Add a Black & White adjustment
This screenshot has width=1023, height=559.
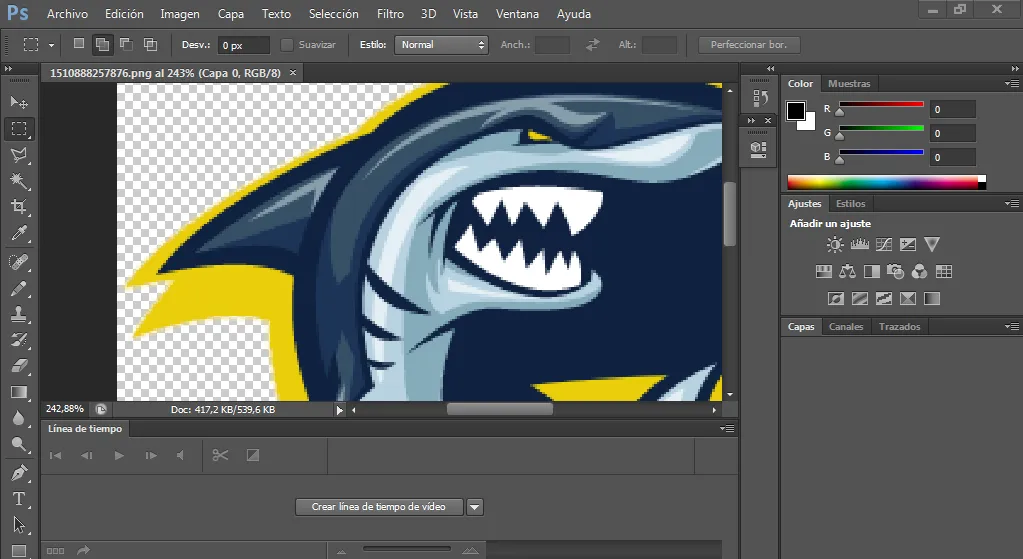click(872, 271)
